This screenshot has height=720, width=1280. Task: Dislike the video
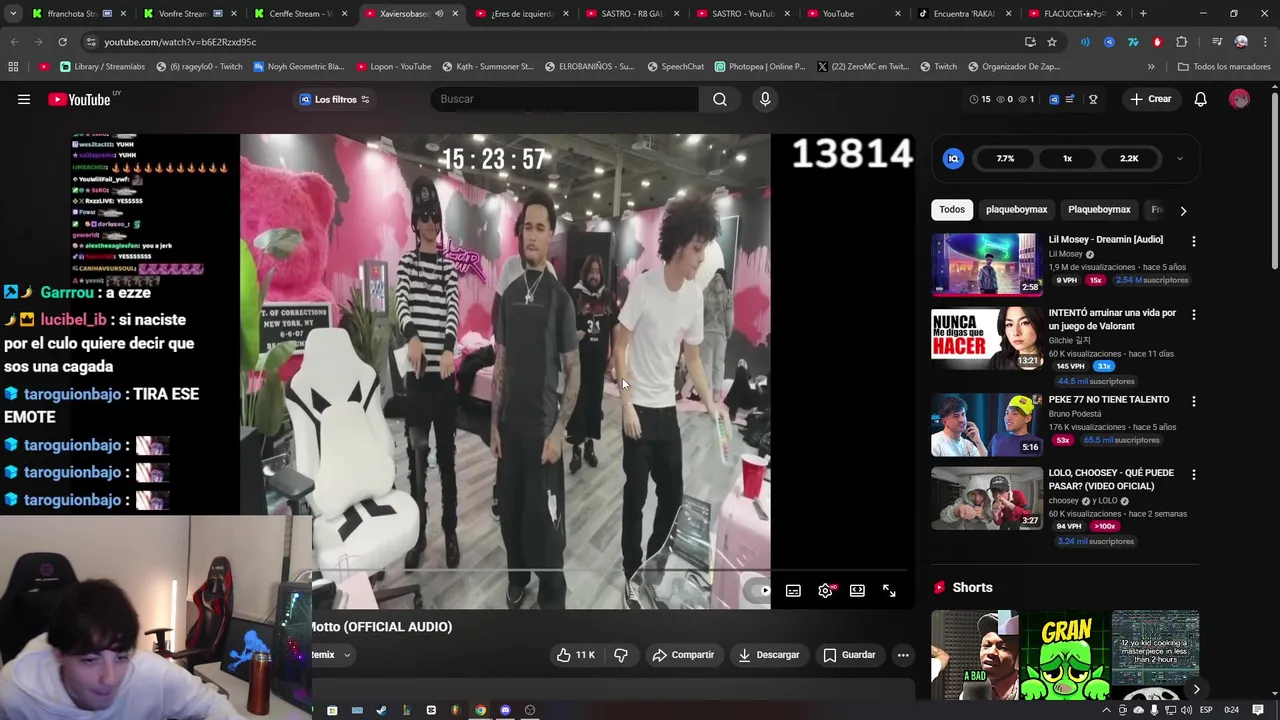coord(621,655)
